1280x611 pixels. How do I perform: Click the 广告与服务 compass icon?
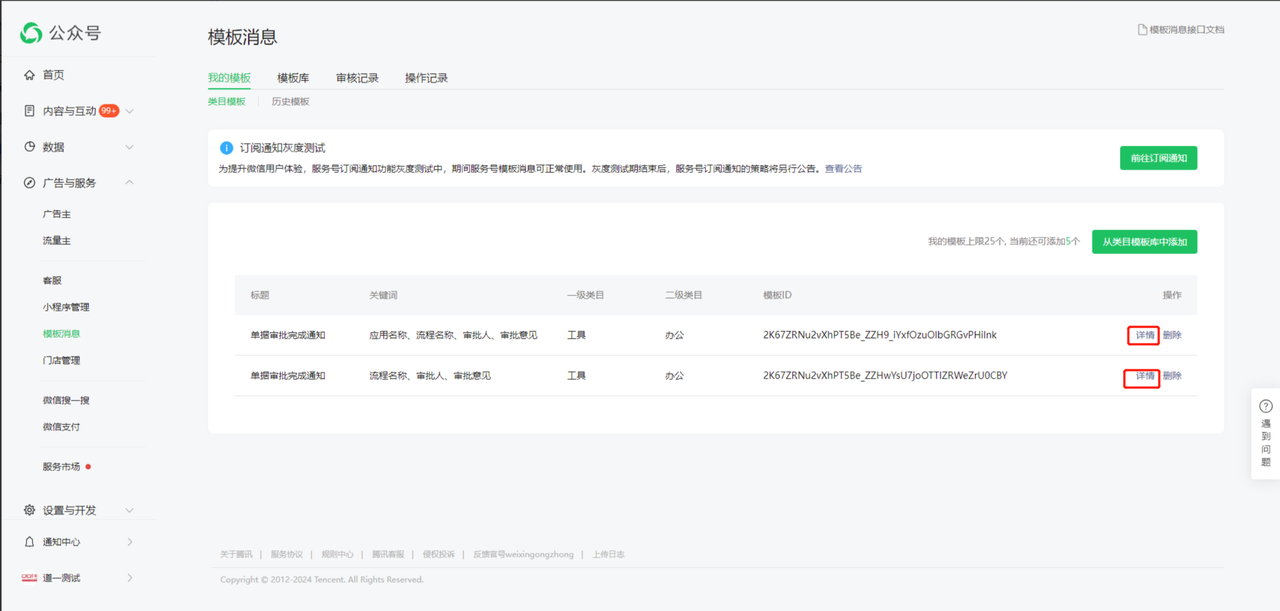coord(30,183)
